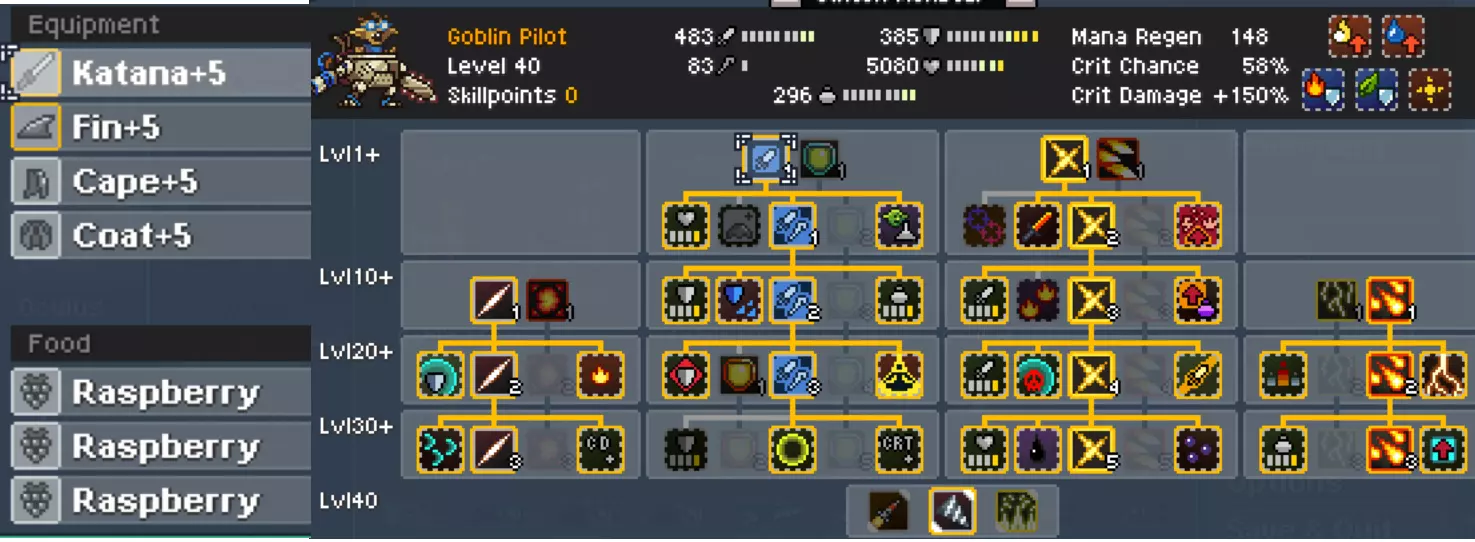This screenshot has width=1475, height=542.
Task: Select the green shield skill beside the feather
Action: (x=819, y=159)
